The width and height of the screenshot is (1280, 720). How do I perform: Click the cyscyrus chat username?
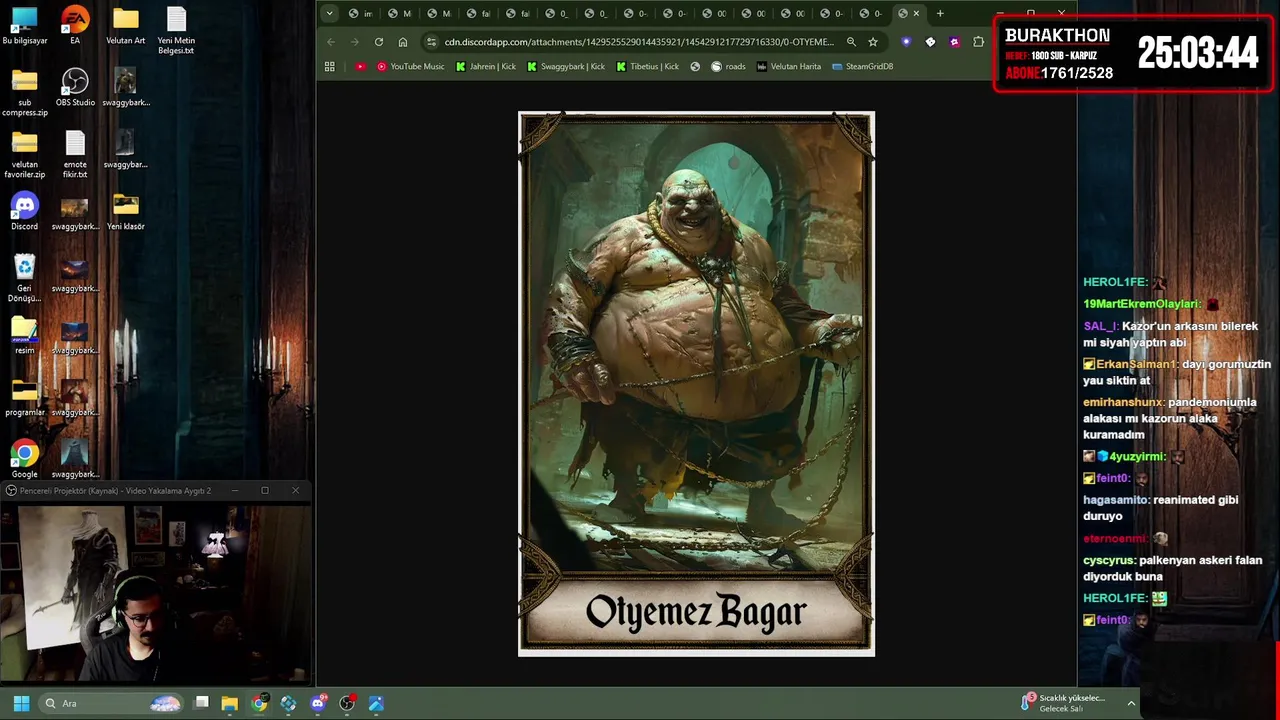1109,560
